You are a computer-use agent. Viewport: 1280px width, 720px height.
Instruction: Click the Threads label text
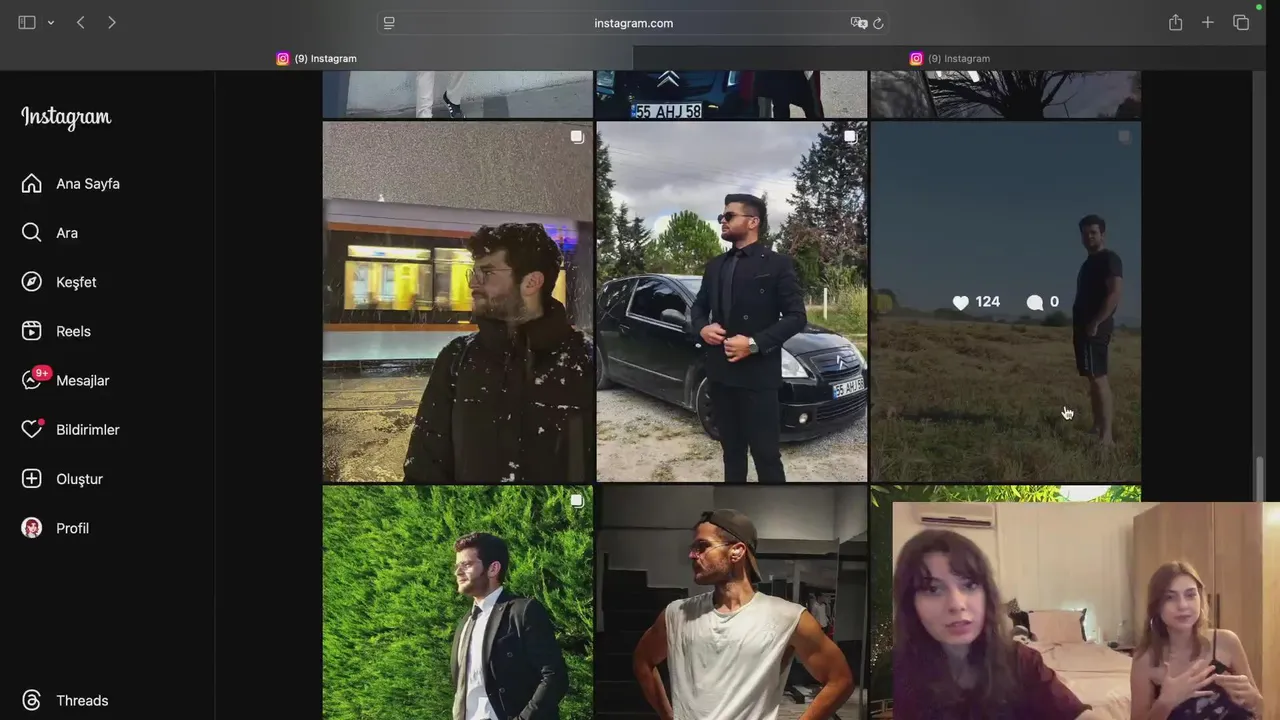82,701
